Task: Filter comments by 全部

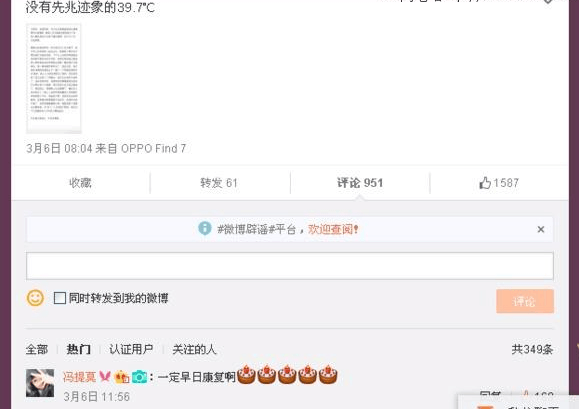Action: [37, 349]
